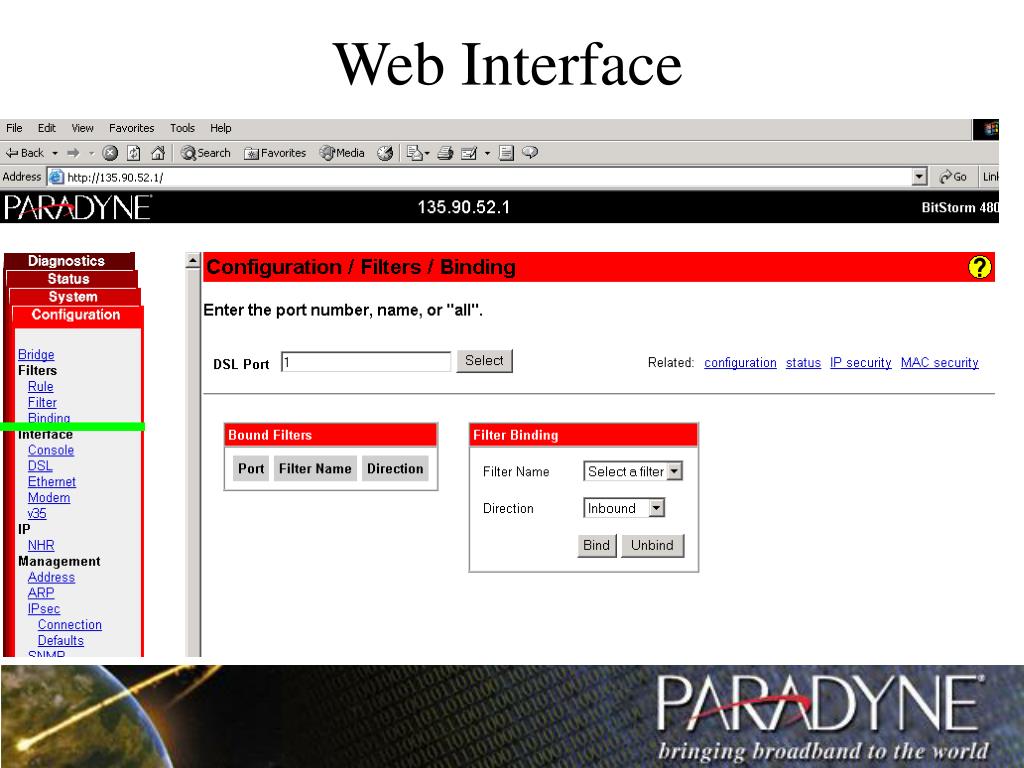Go to the Home page icon
This screenshot has width=1024, height=768.
157,153
